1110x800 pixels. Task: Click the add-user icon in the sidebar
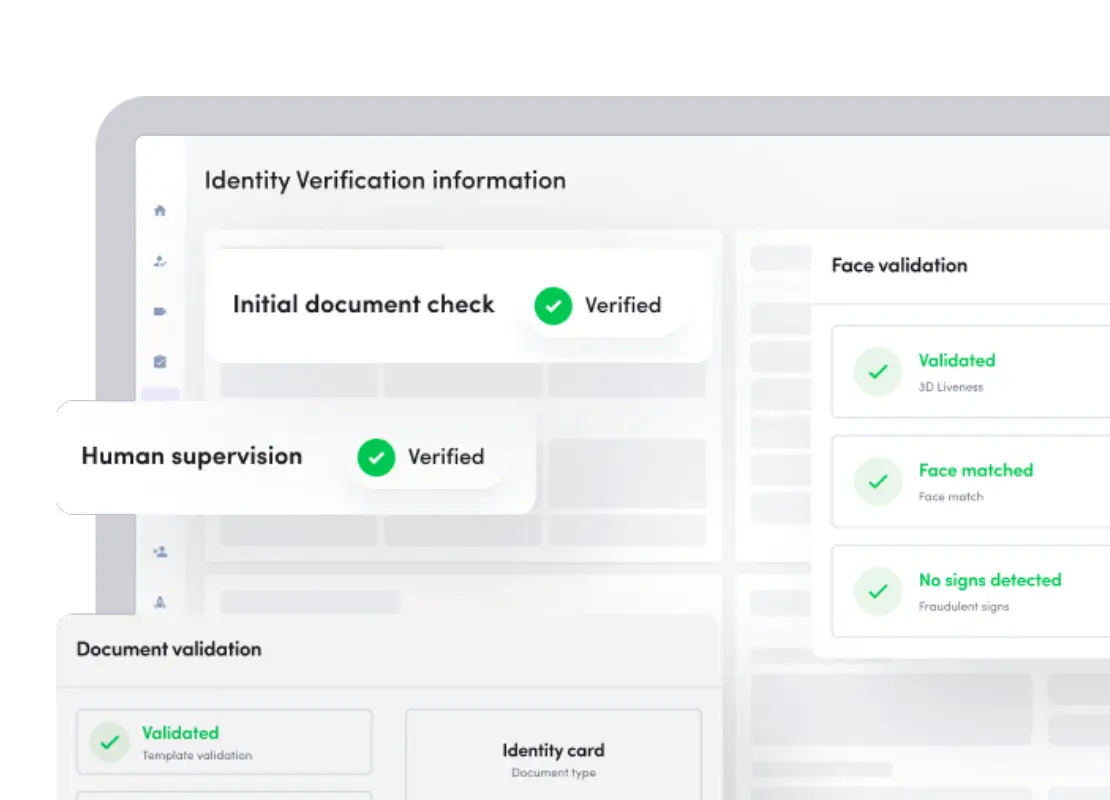click(160, 551)
